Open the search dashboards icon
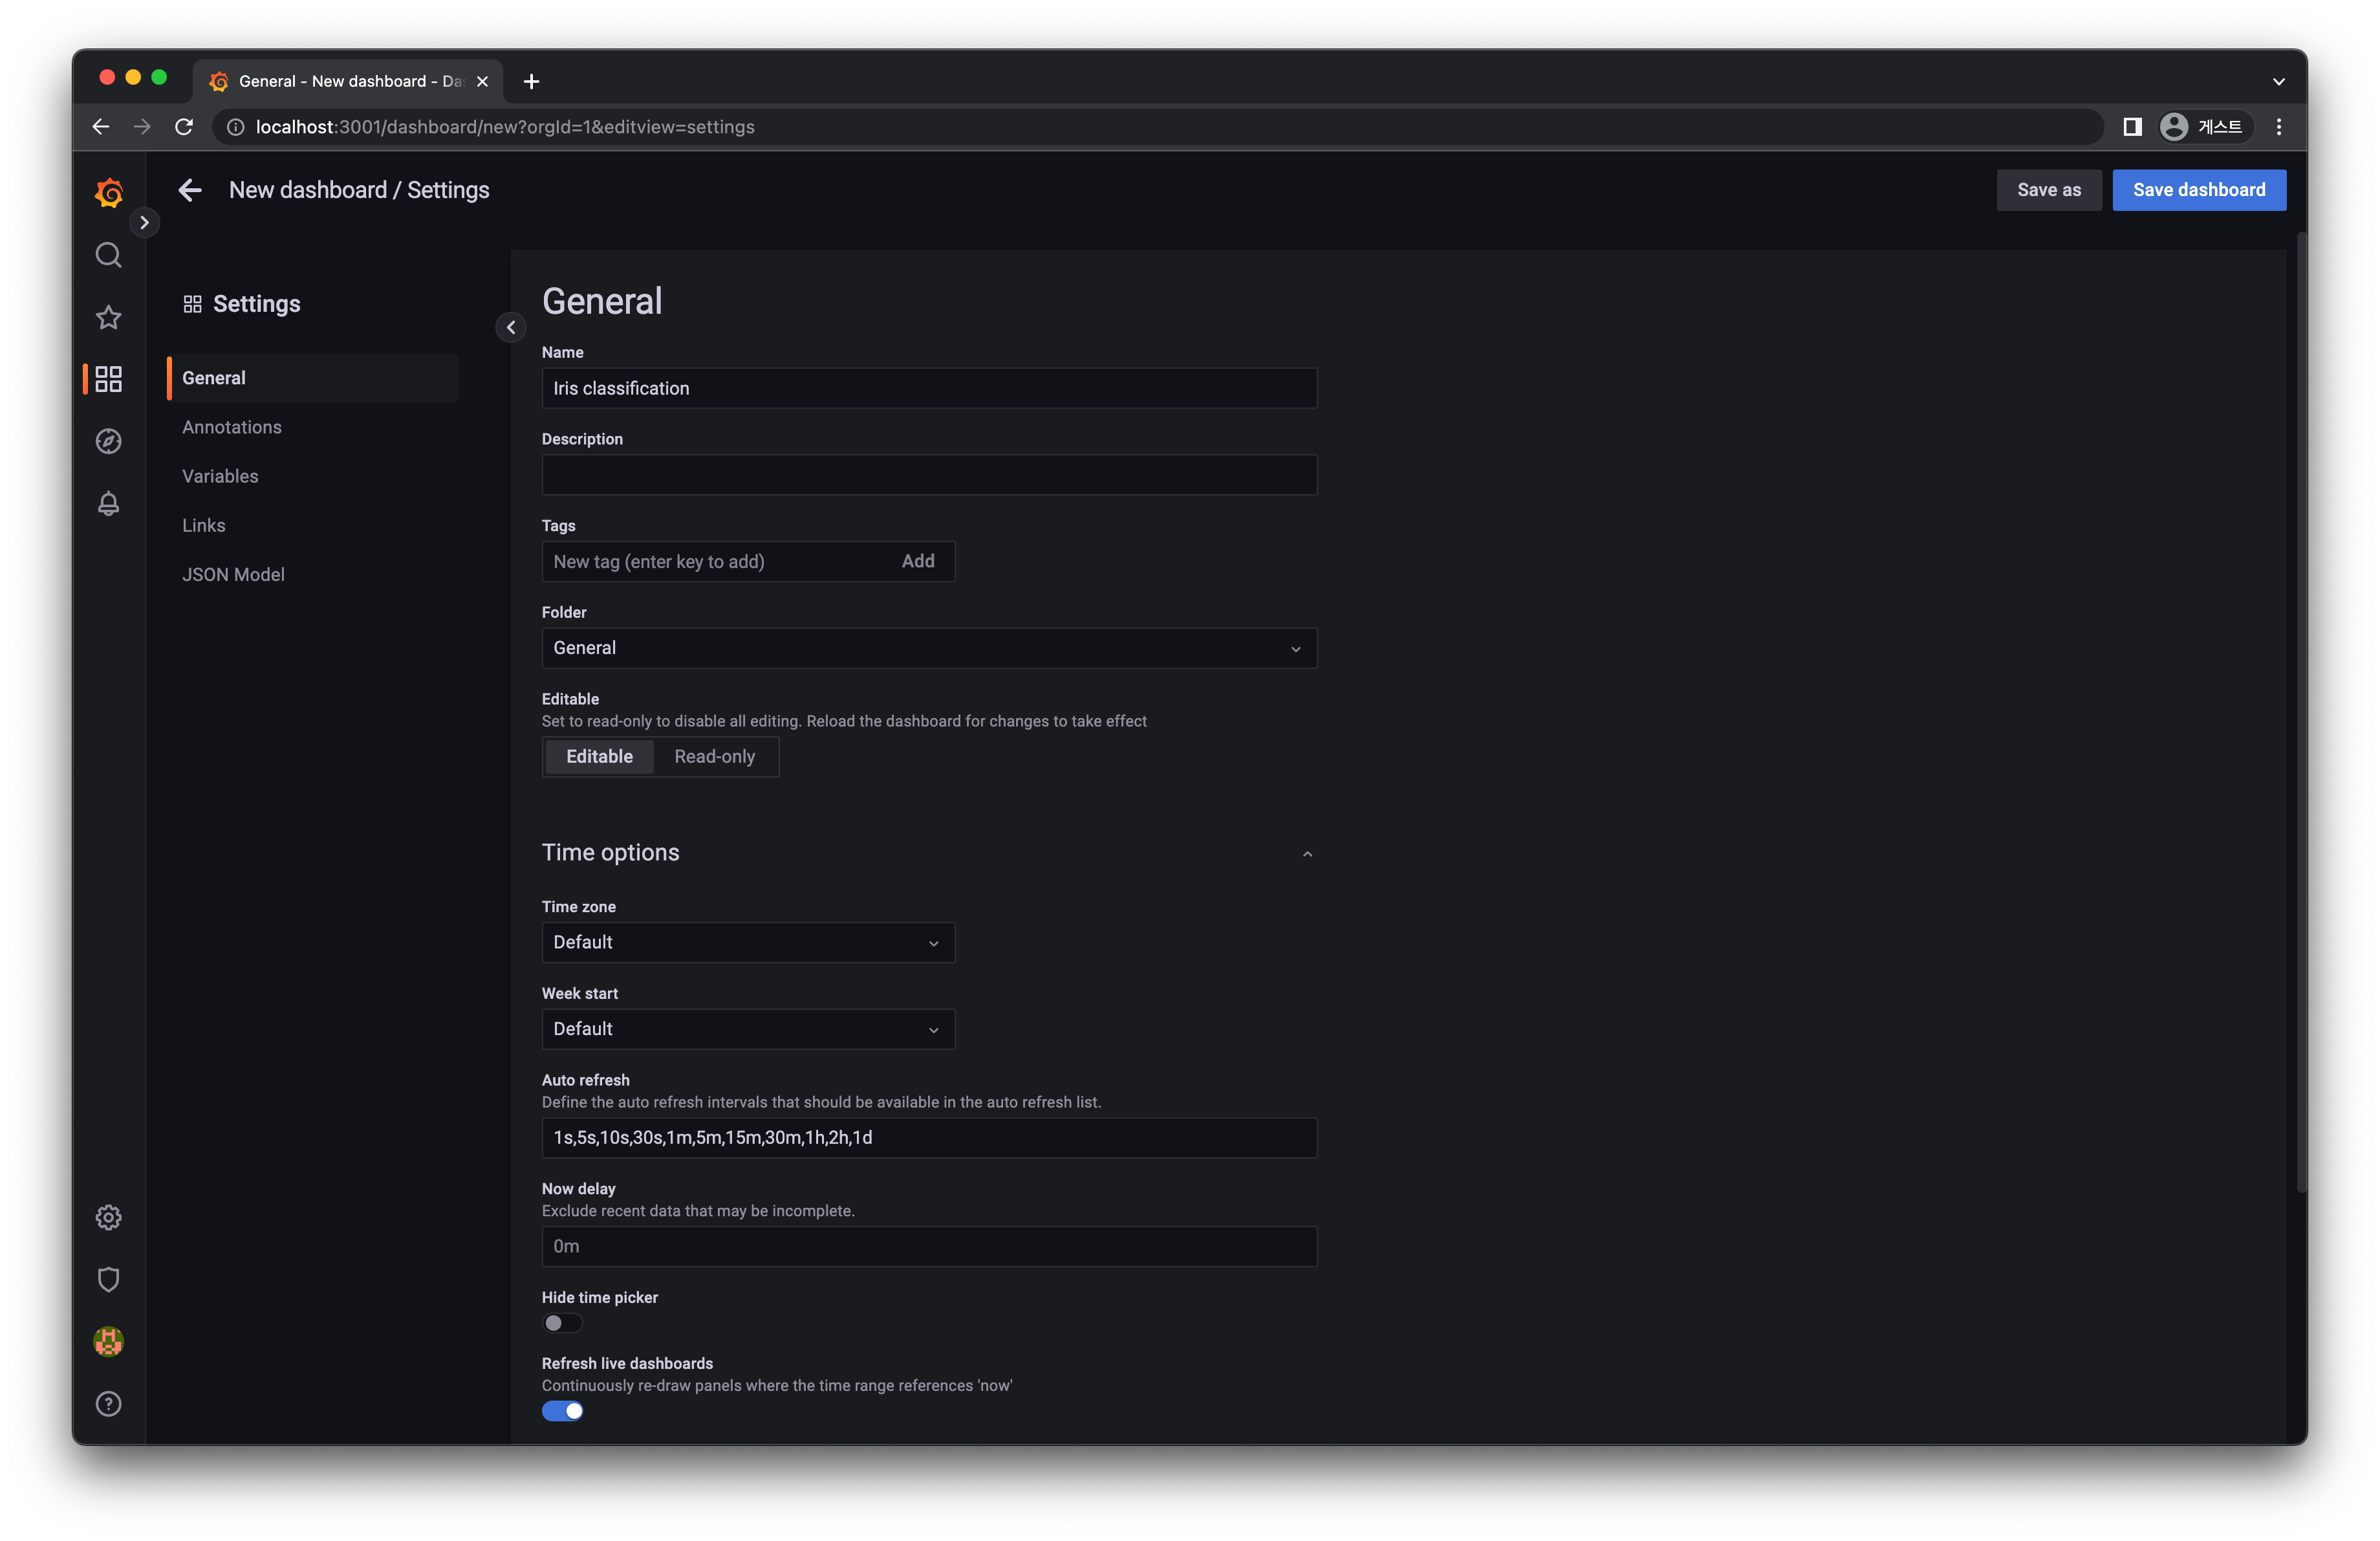Image resolution: width=2380 pixels, height=1541 pixels. click(x=109, y=255)
